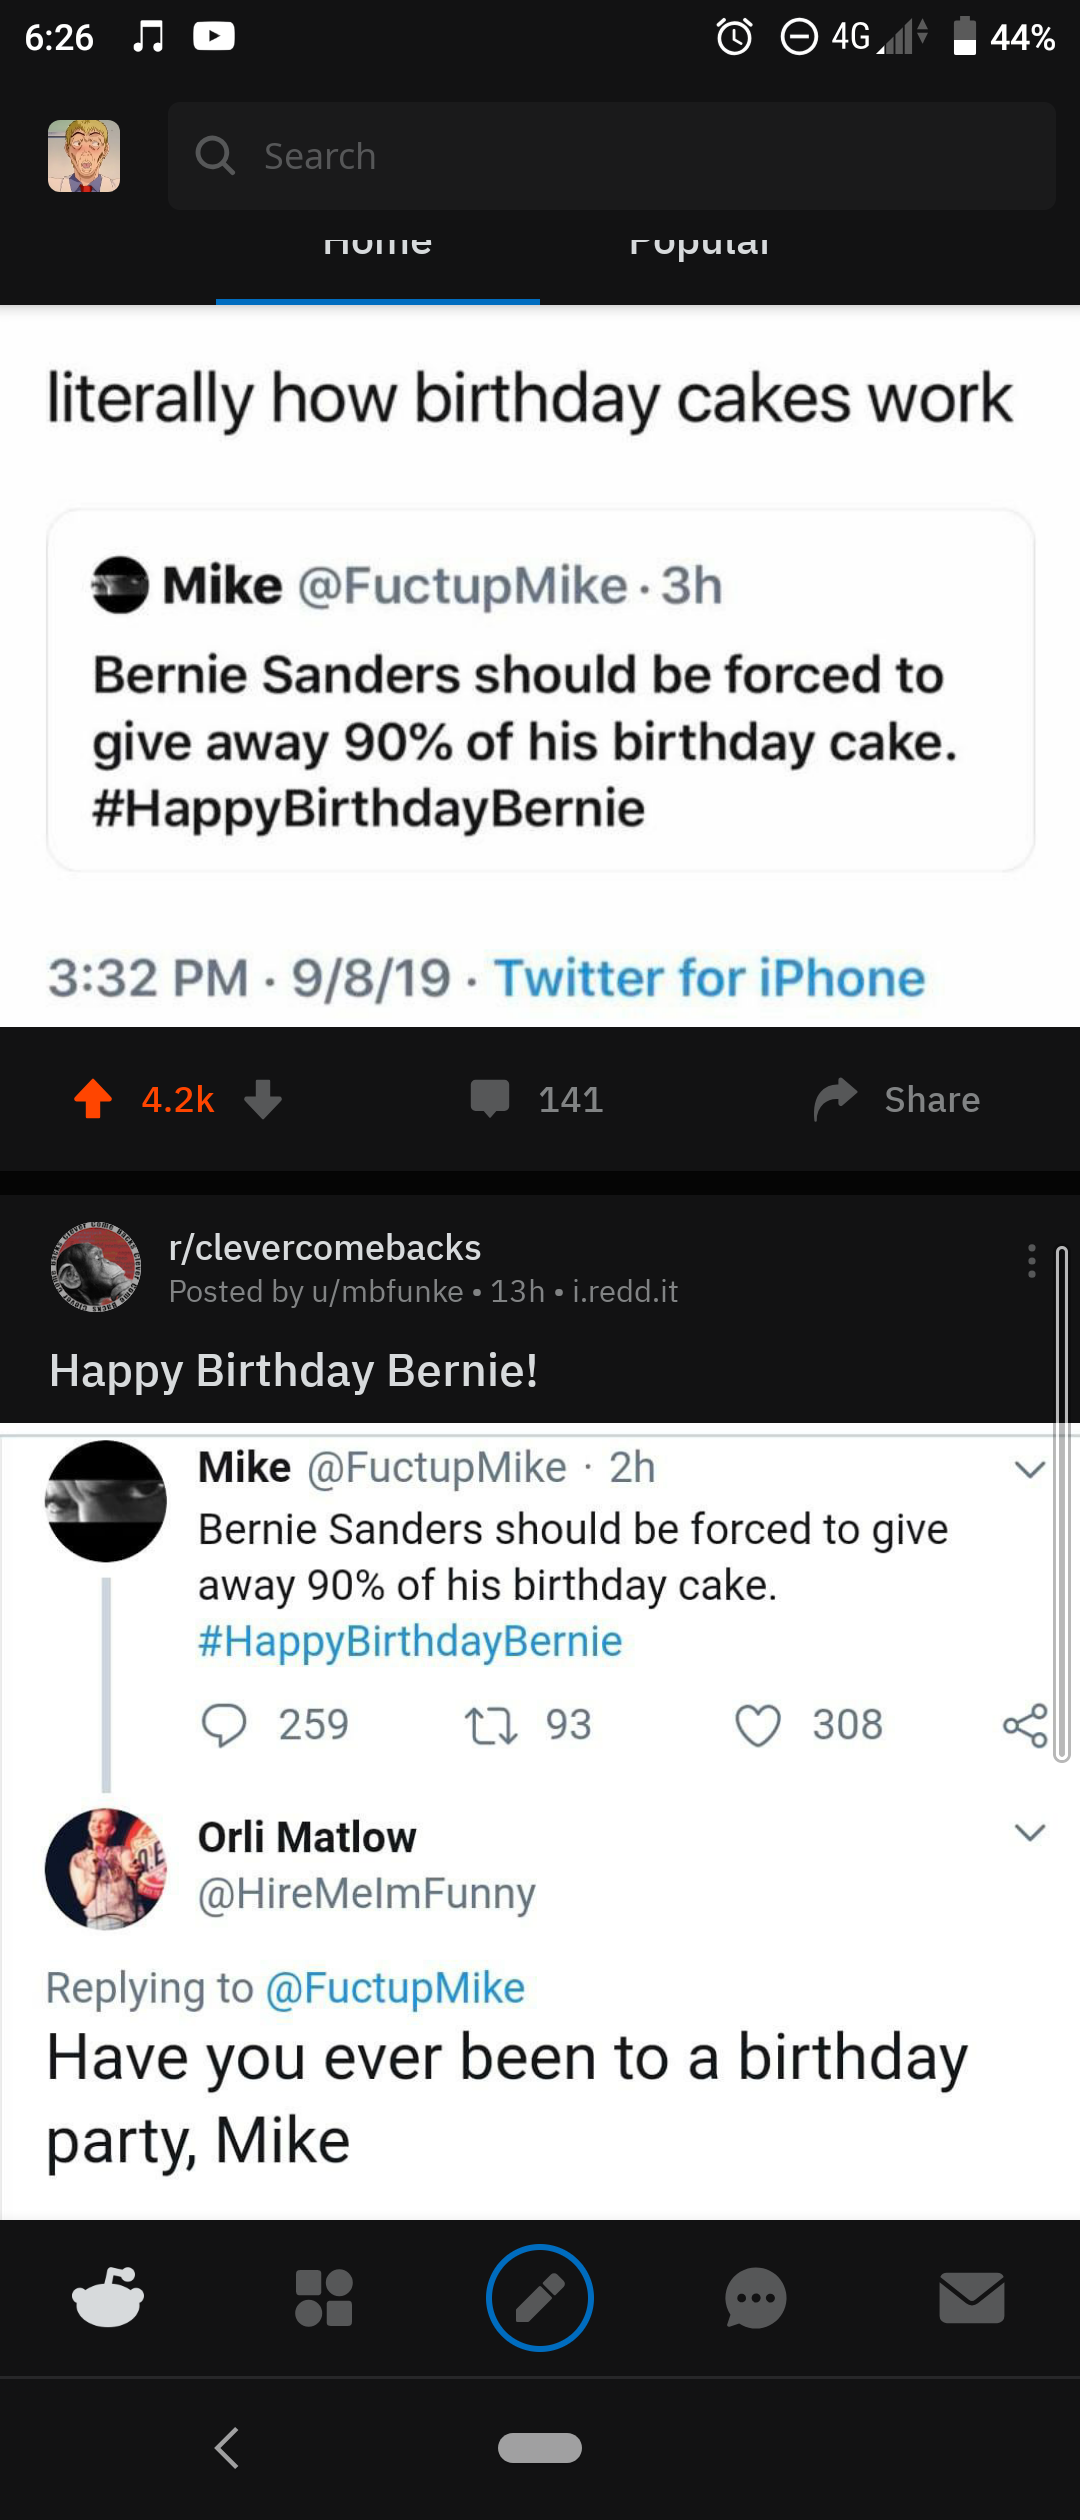The image size is (1080, 2520).
Task: Collapse Mike's tweet with its chevron
Action: (x=1028, y=1468)
